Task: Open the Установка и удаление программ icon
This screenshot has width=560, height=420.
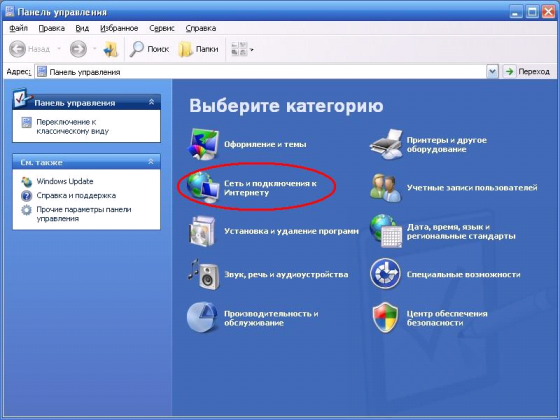Action: [x=202, y=231]
